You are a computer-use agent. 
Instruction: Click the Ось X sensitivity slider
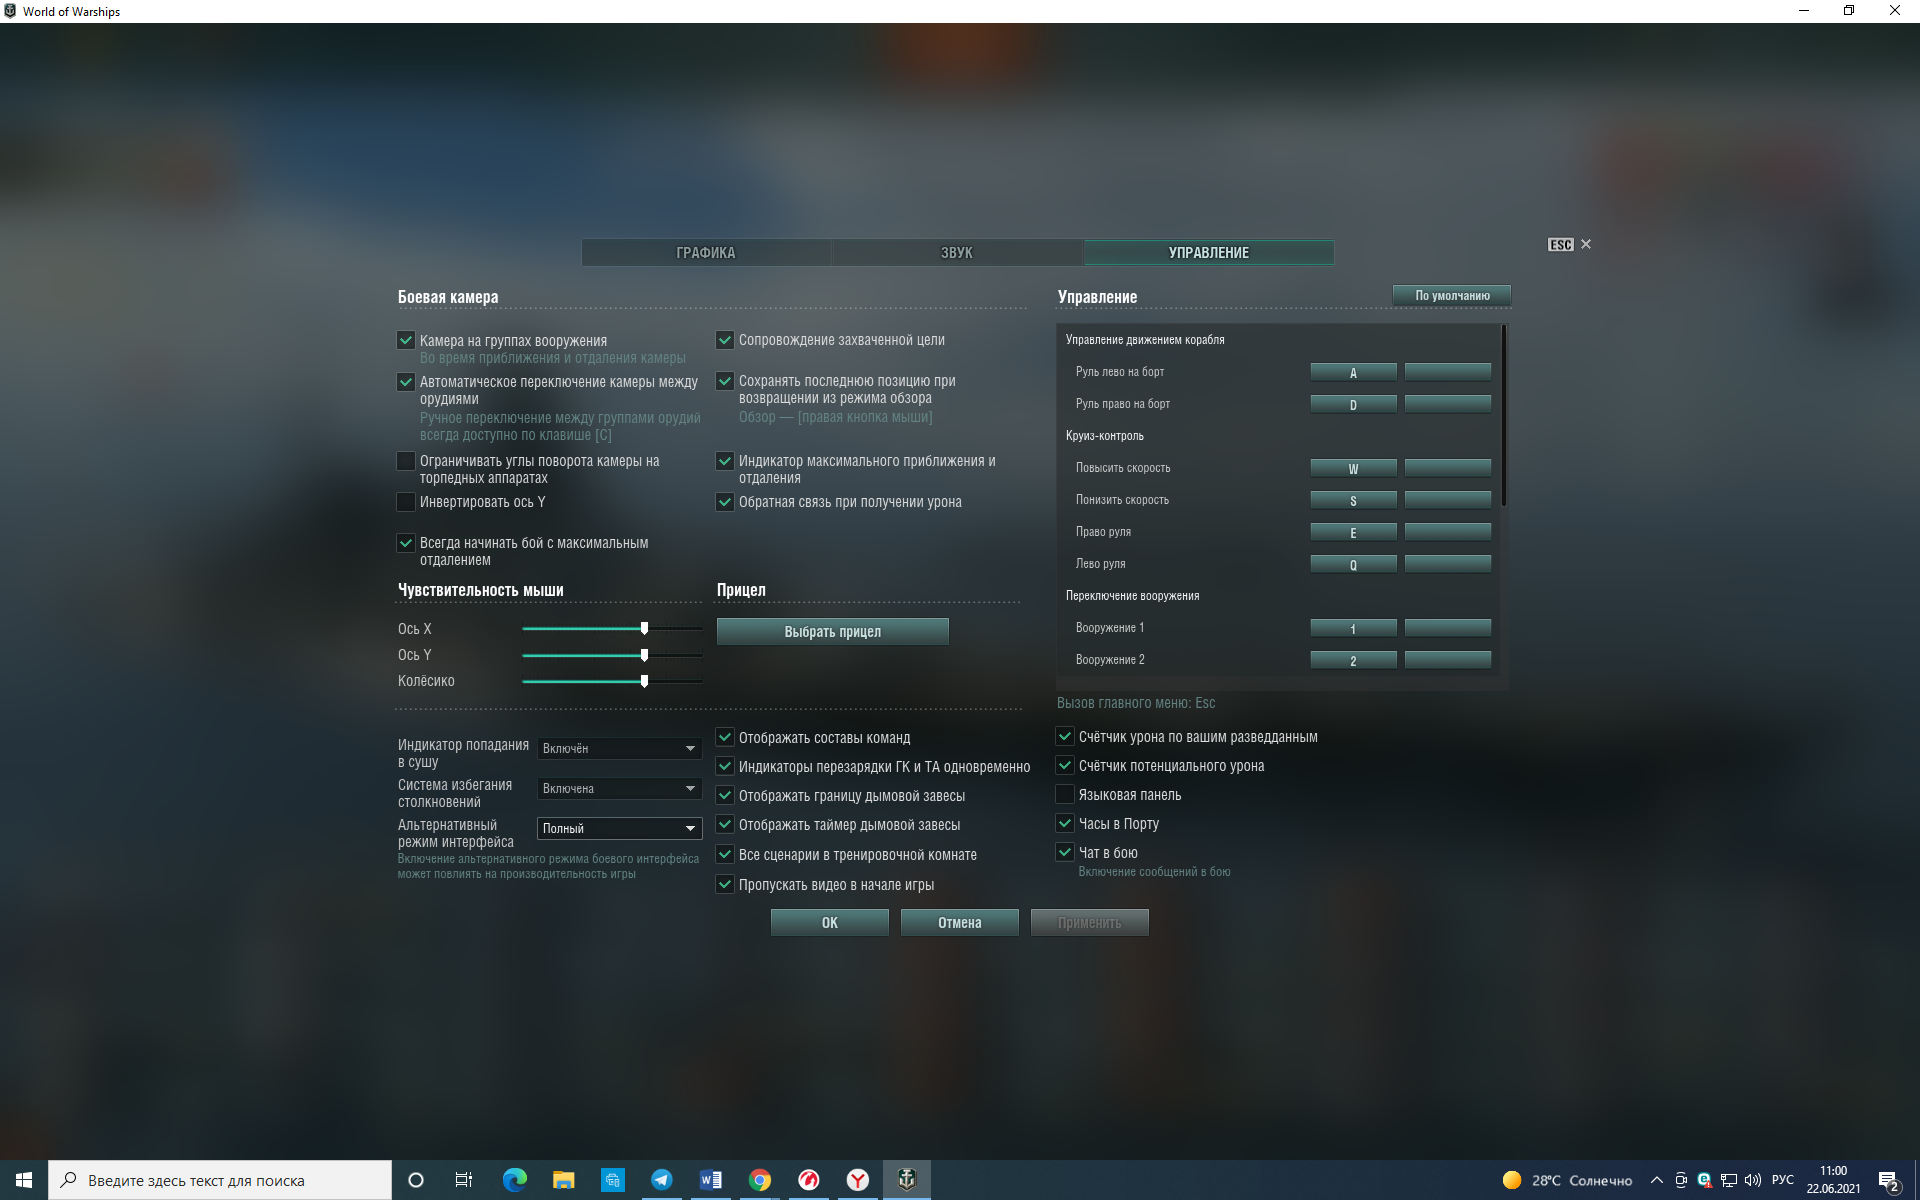click(644, 629)
